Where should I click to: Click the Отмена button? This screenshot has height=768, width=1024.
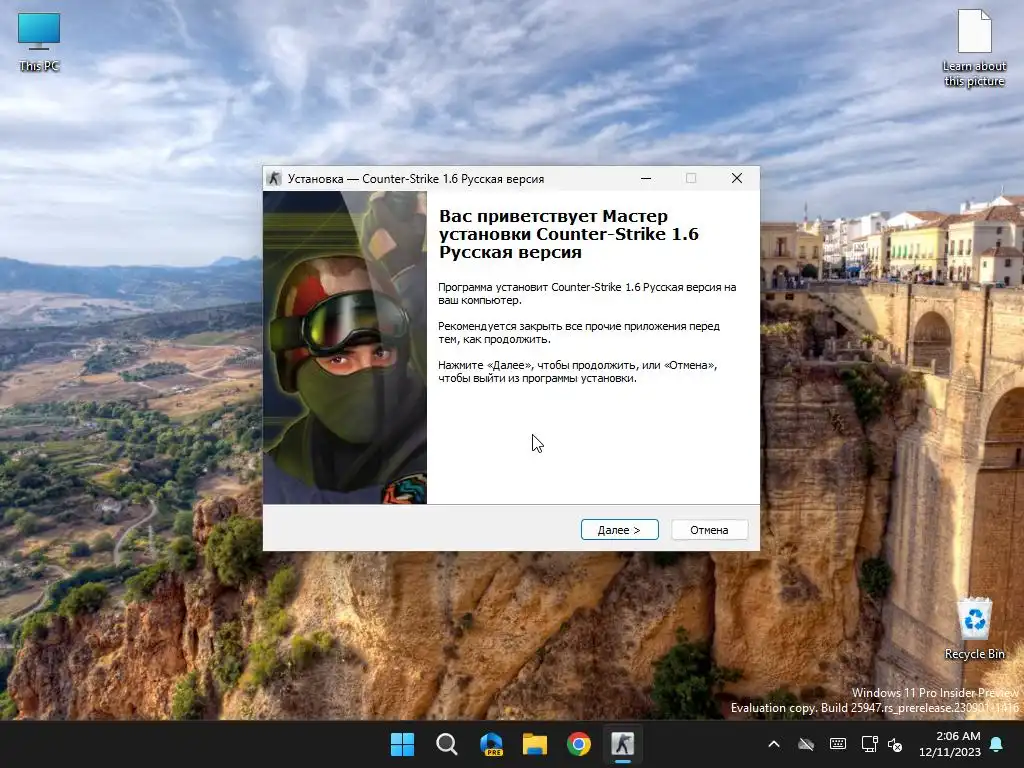click(x=709, y=530)
